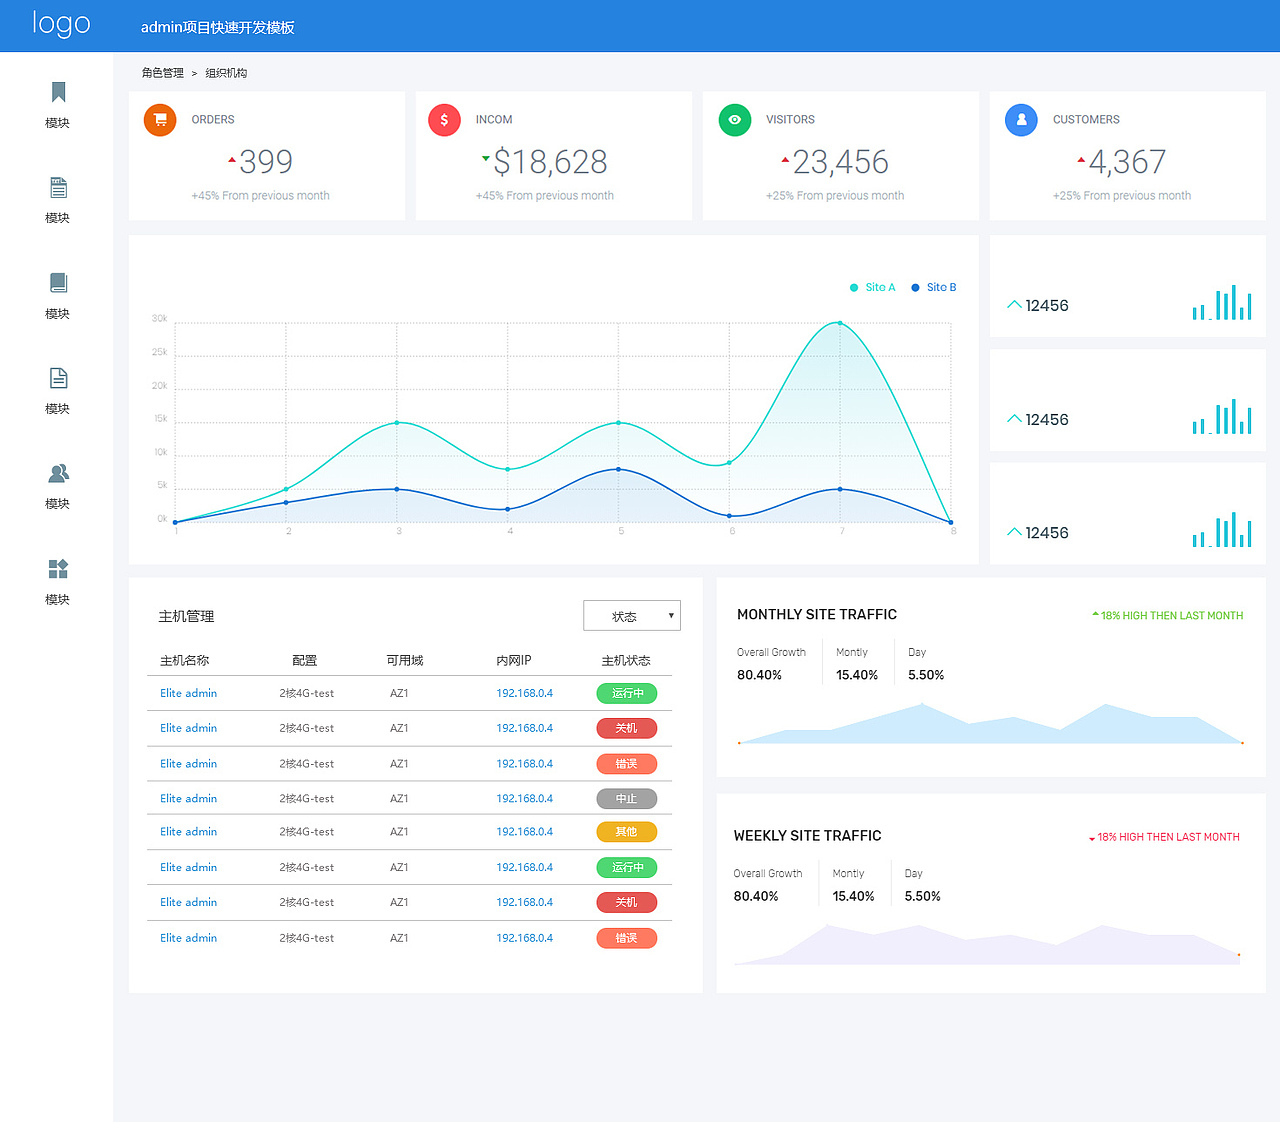
Task: Click the 中止 status badge
Action: (627, 799)
